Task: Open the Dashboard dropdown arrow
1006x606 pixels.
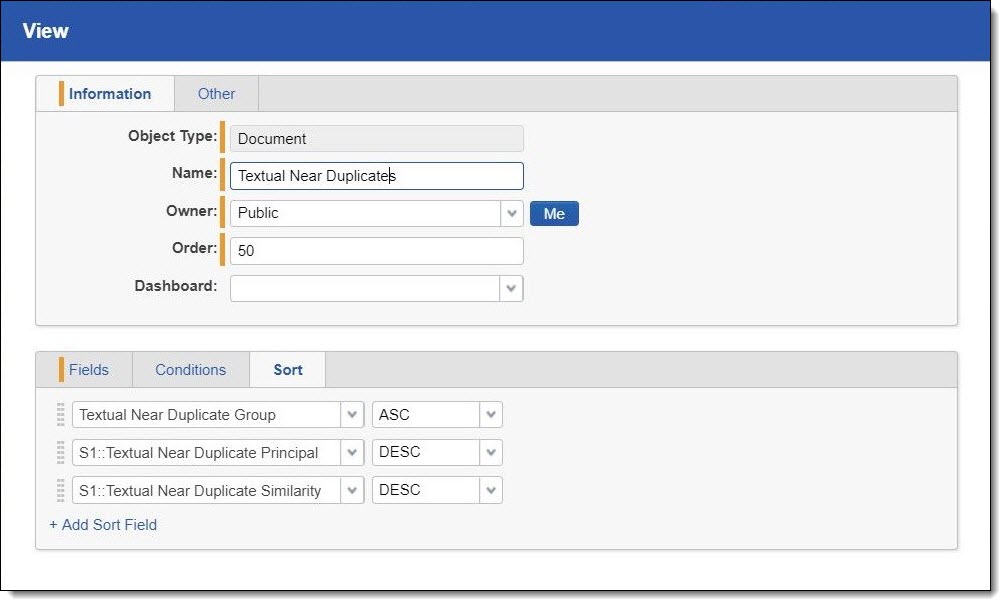Action: point(512,288)
